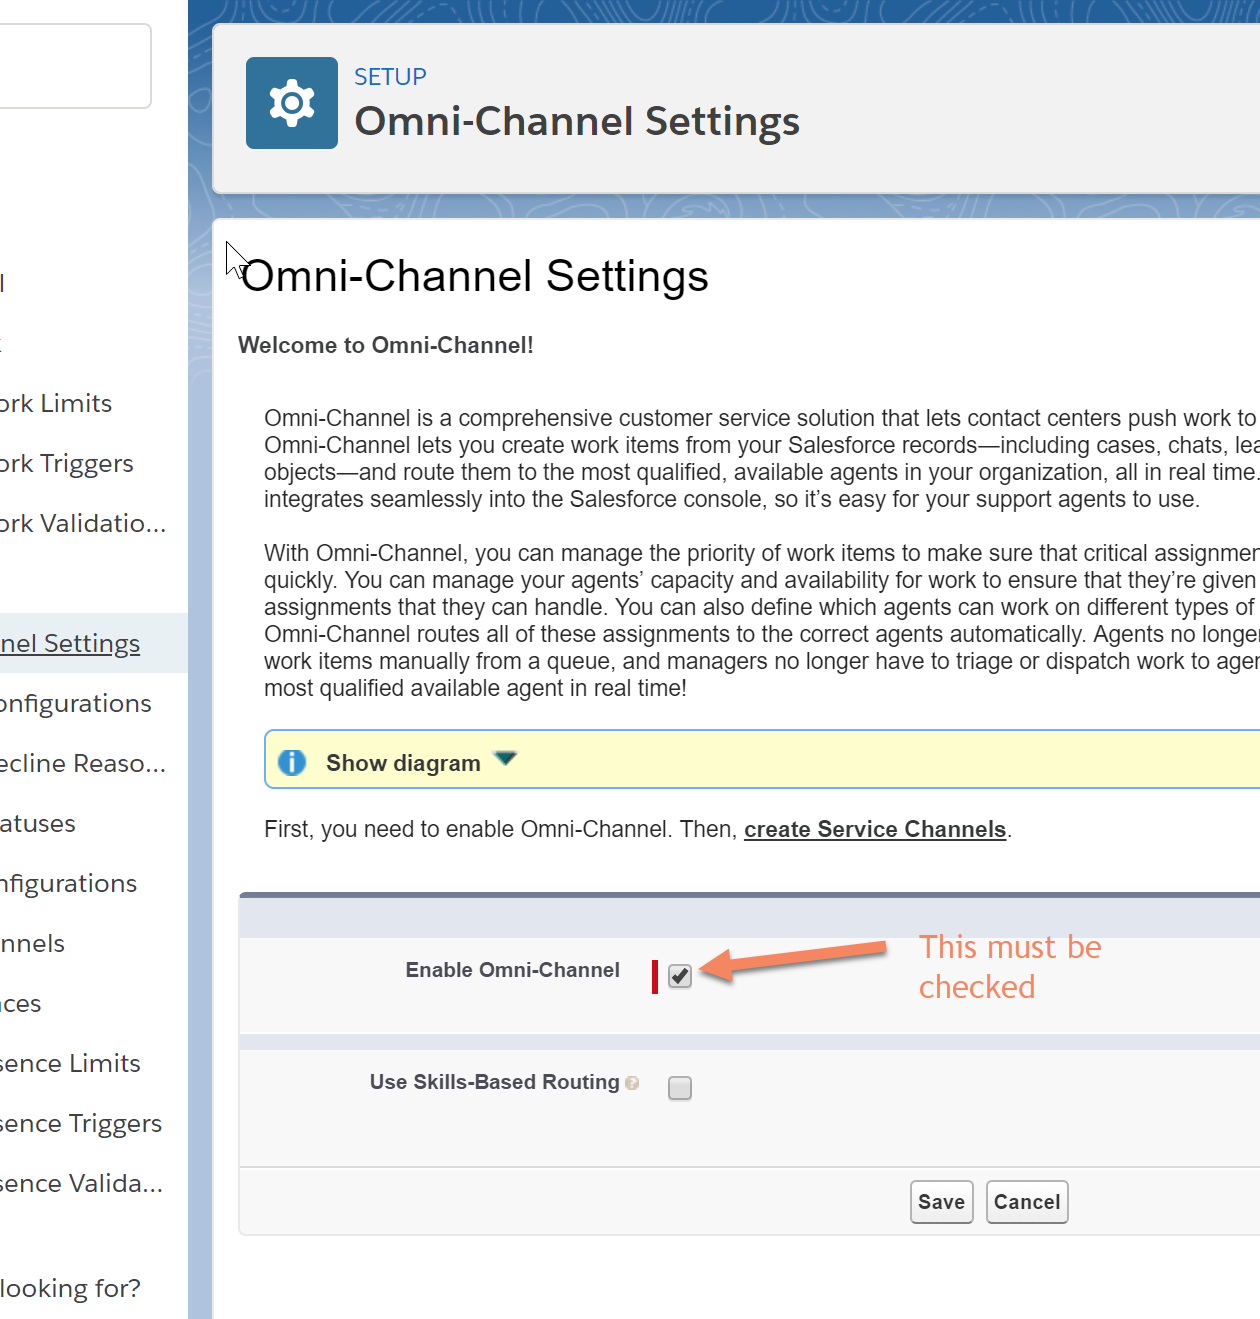The width and height of the screenshot is (1260, 1319).
Task: Click into the sidebar search box
Action: coord(75,66)
